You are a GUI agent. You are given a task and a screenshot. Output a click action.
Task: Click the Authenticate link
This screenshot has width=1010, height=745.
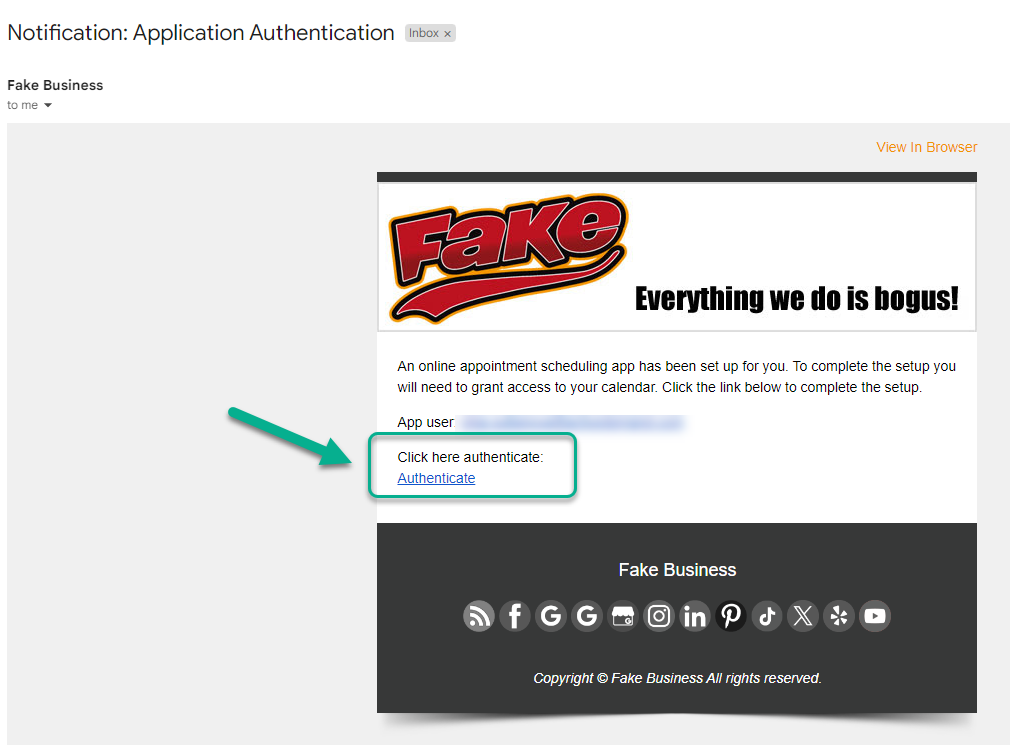[436, 478]
